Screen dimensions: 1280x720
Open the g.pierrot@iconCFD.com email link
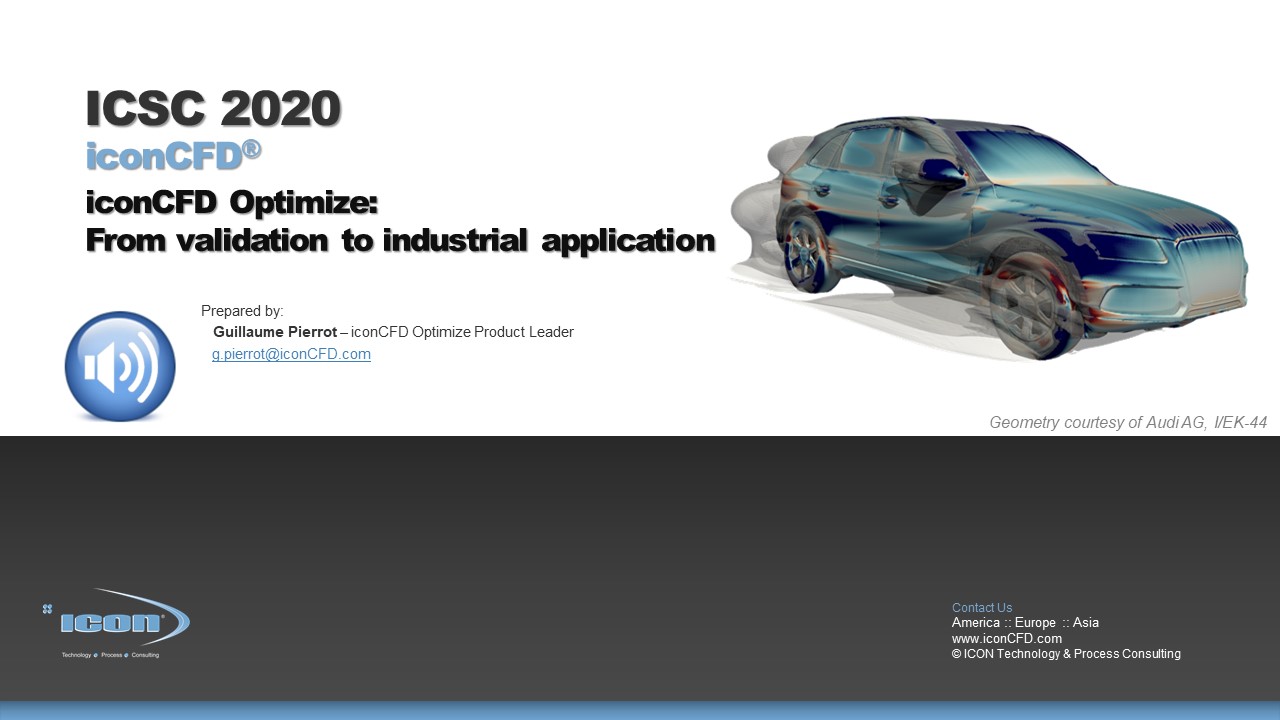pos(291,354)
